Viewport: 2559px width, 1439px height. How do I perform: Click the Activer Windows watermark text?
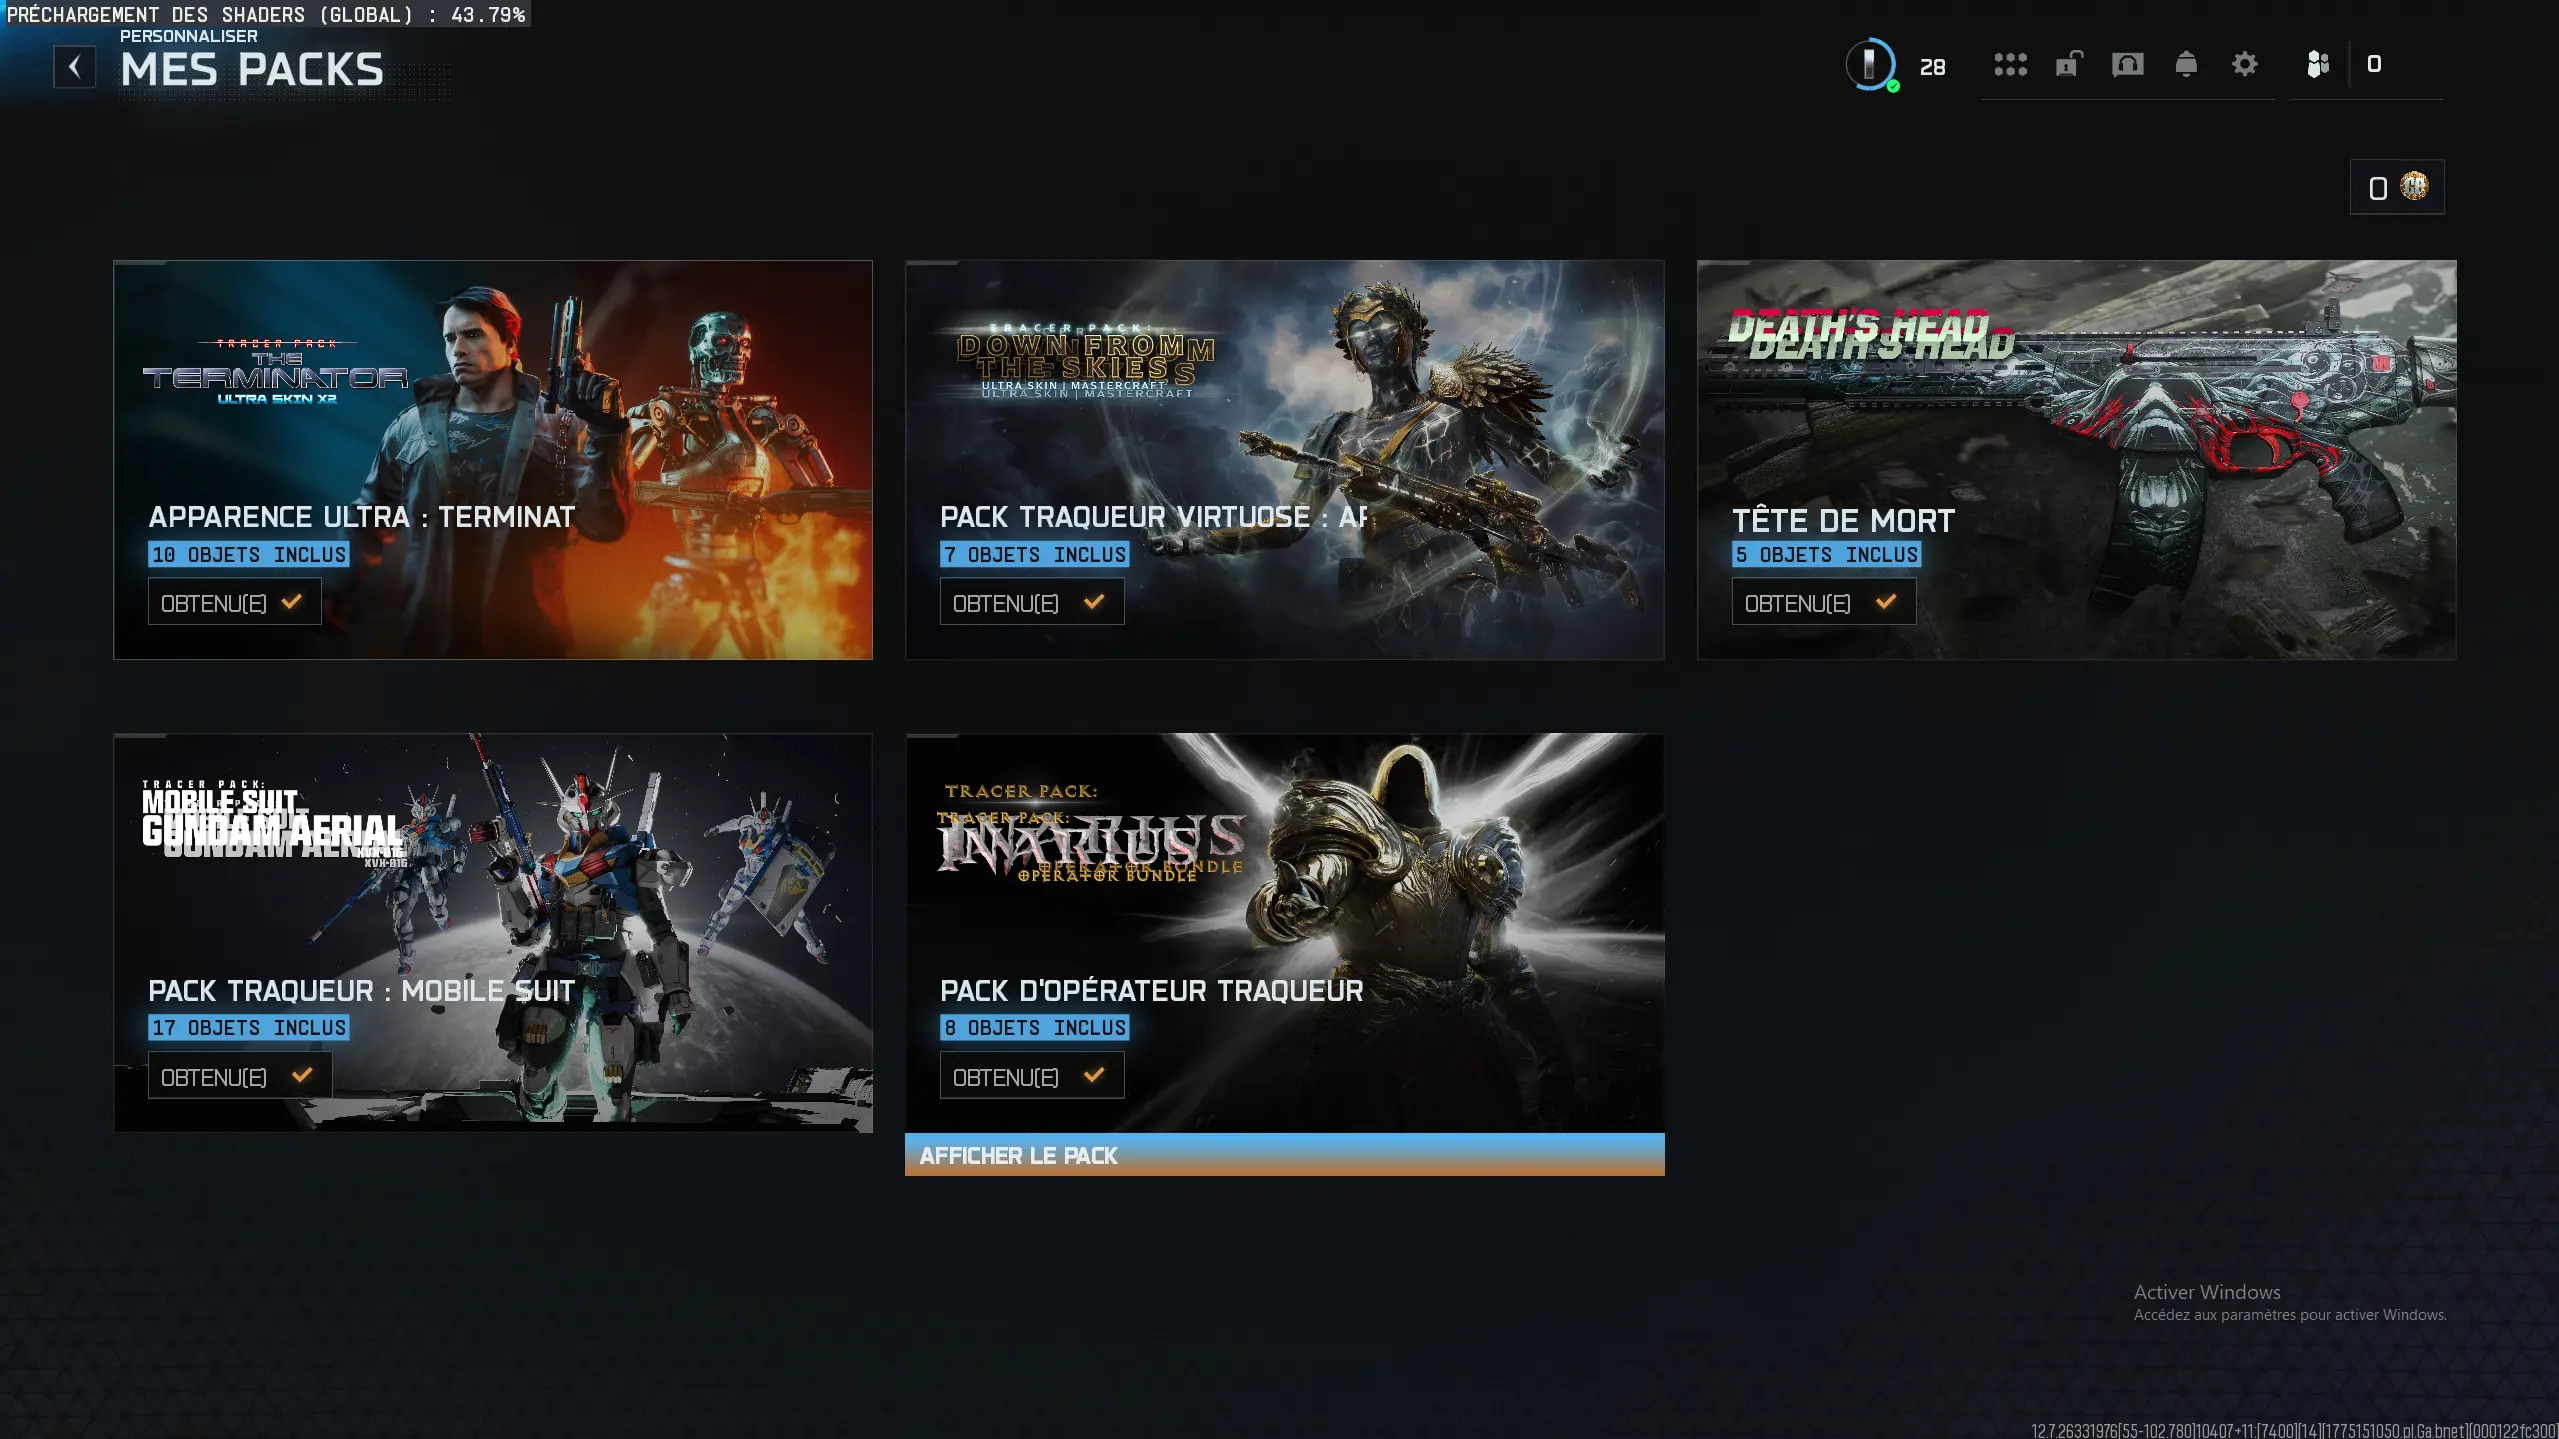(2207, 1293)
